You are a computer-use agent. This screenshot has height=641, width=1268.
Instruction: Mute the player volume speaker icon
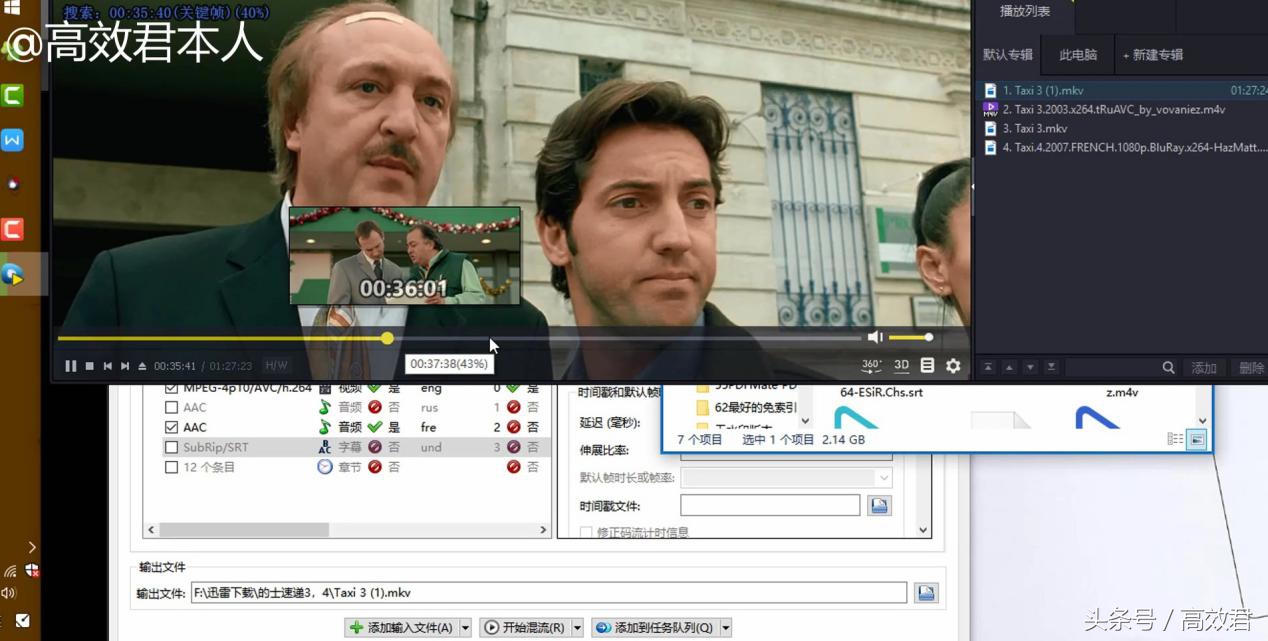tap(875, 338)
